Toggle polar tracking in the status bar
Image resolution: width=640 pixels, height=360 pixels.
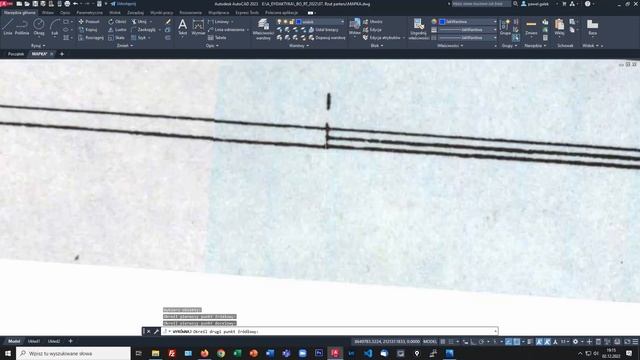click(482, 342)
